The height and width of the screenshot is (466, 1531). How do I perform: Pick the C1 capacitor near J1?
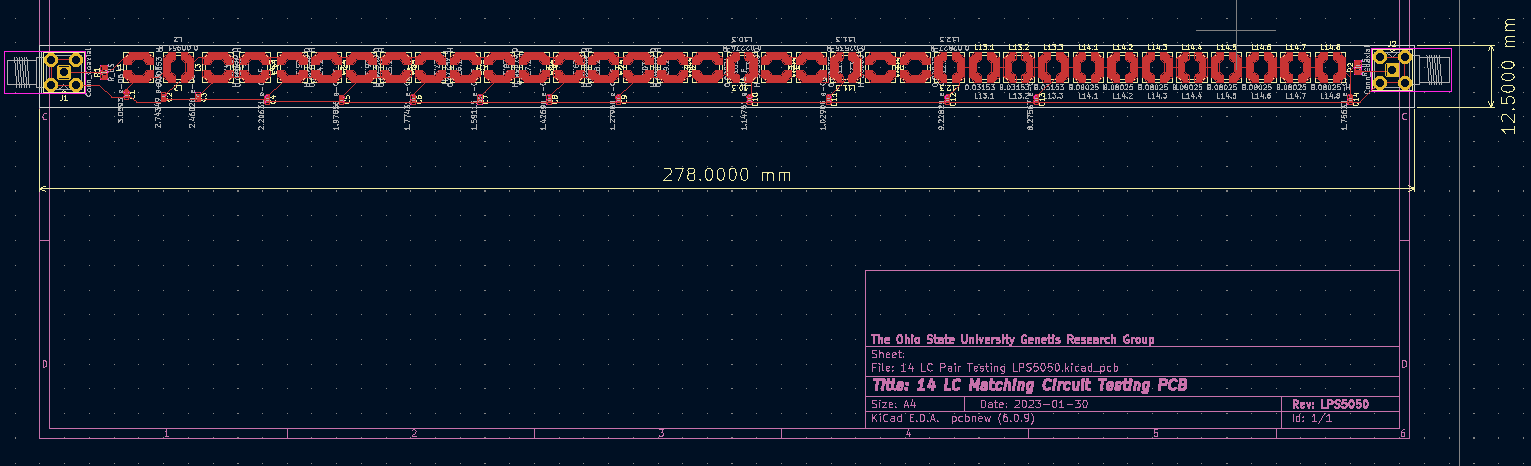(127, 95)
